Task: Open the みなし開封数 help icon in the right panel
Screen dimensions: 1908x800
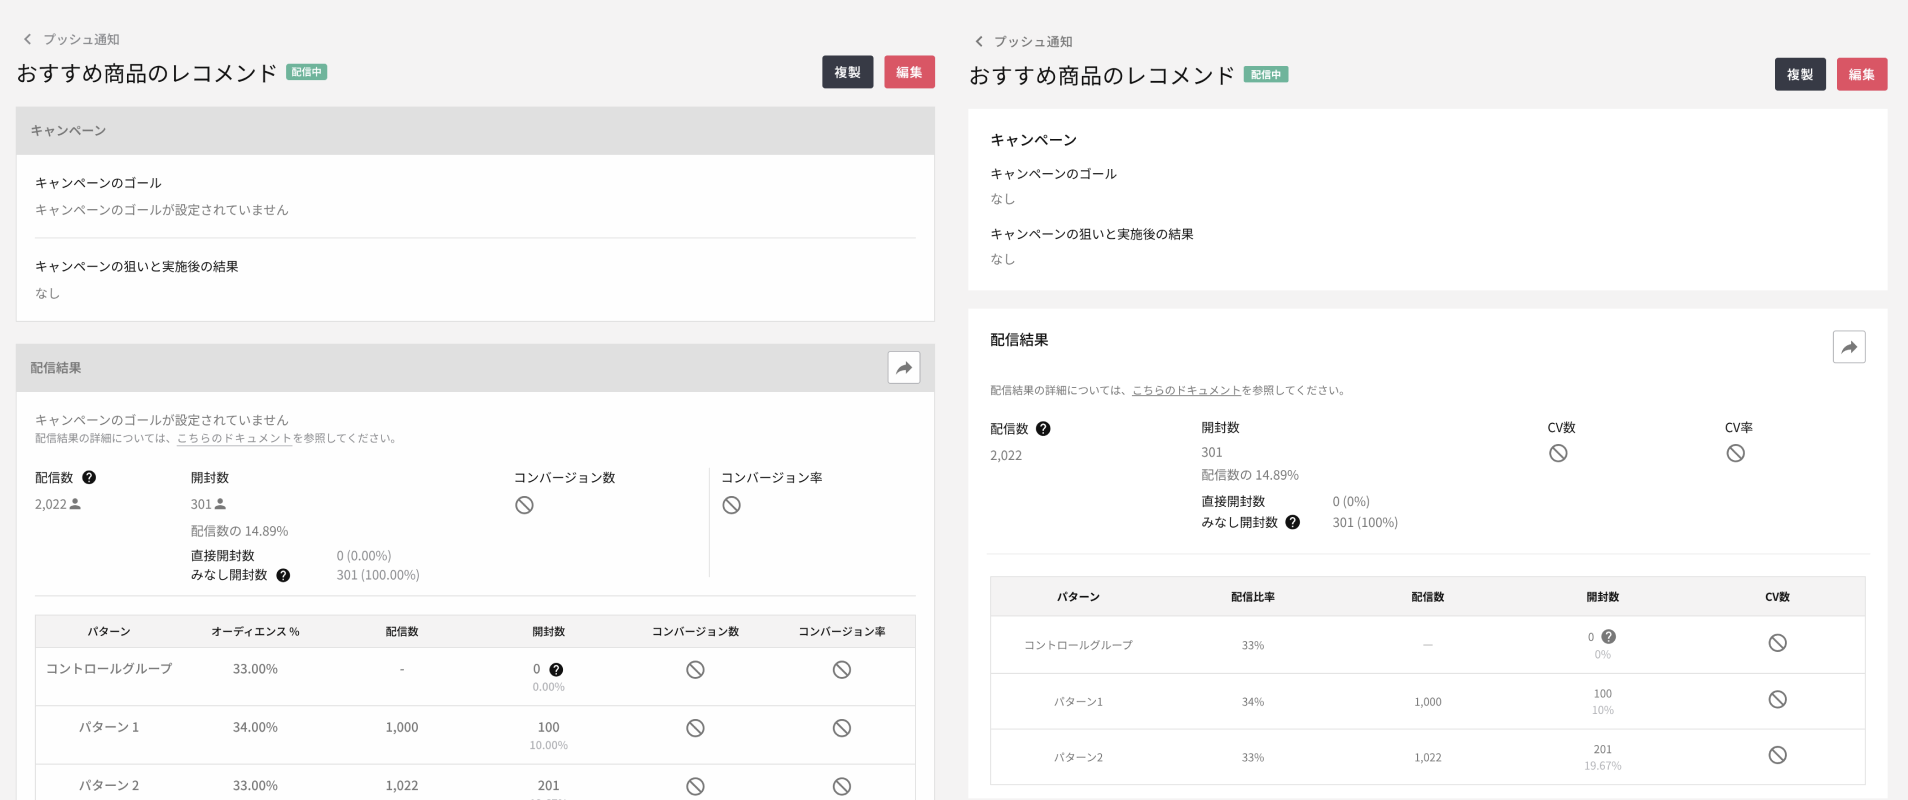Action: [x=1293, y=522]
